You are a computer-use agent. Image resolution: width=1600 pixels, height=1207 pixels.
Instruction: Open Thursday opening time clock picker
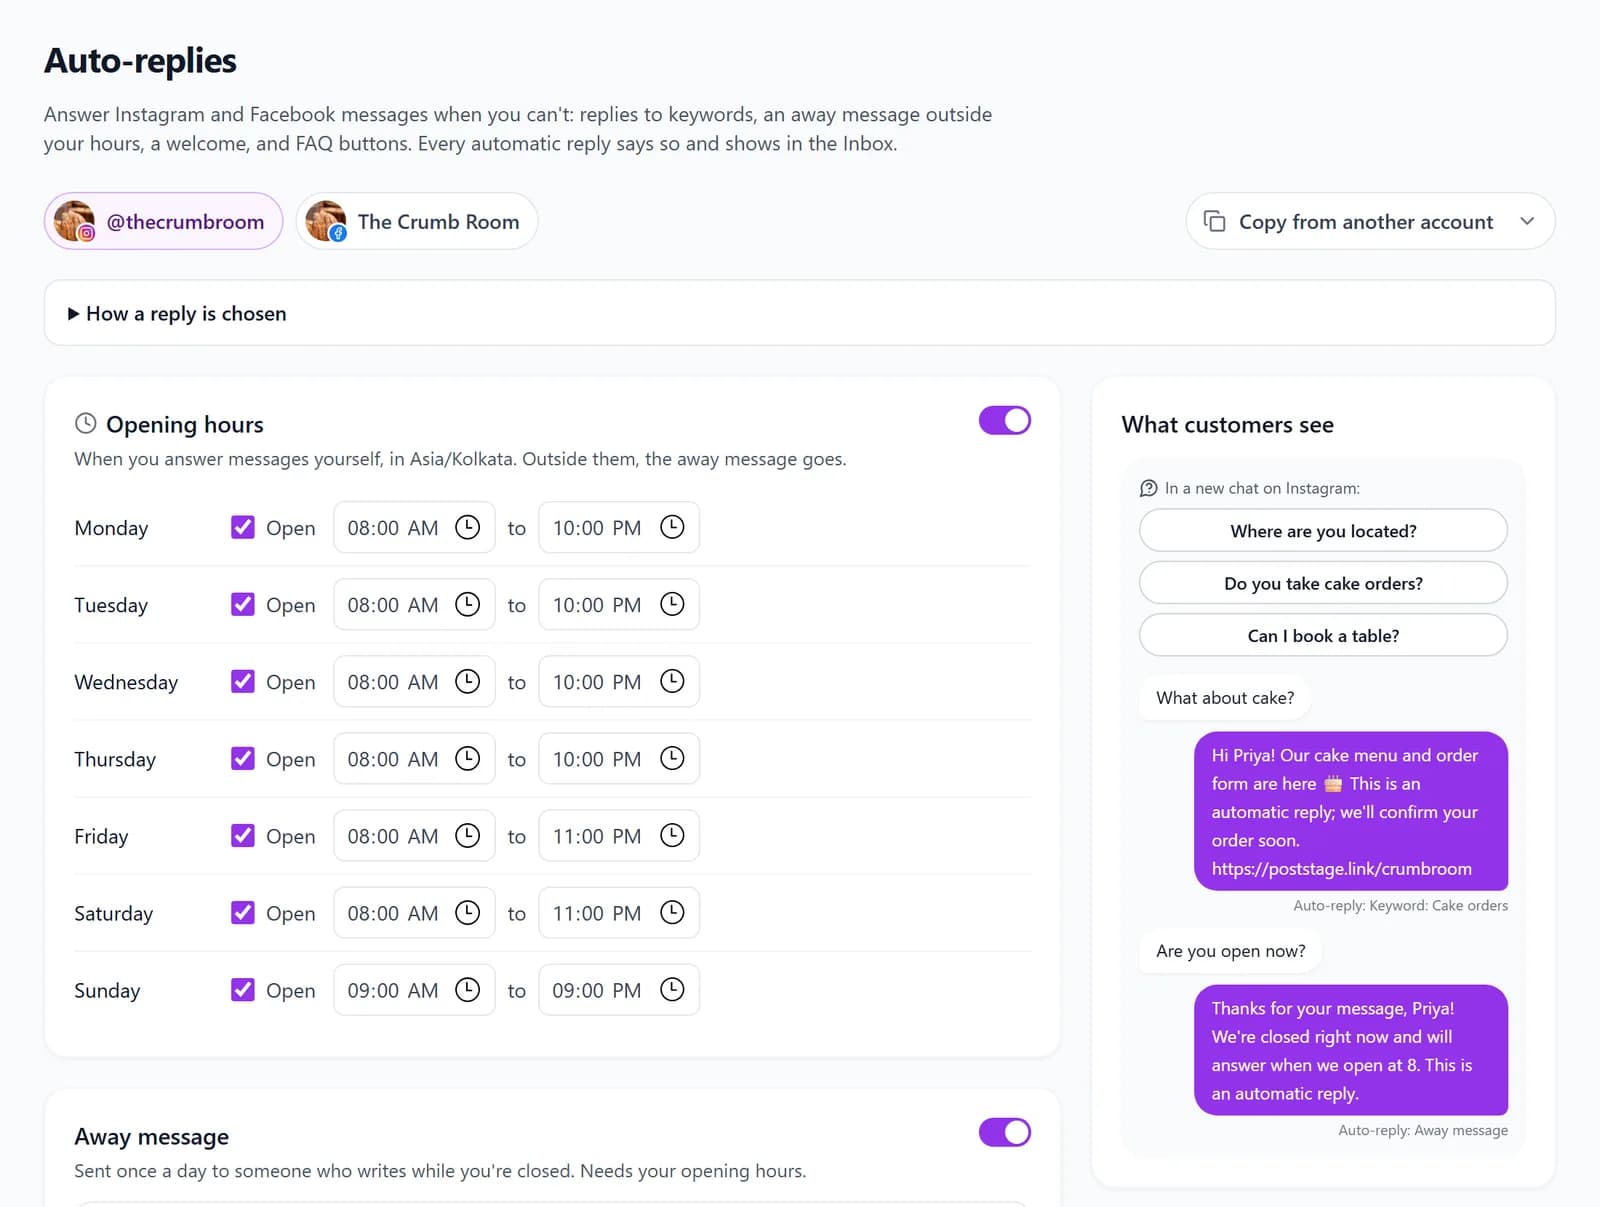[468, 758]
